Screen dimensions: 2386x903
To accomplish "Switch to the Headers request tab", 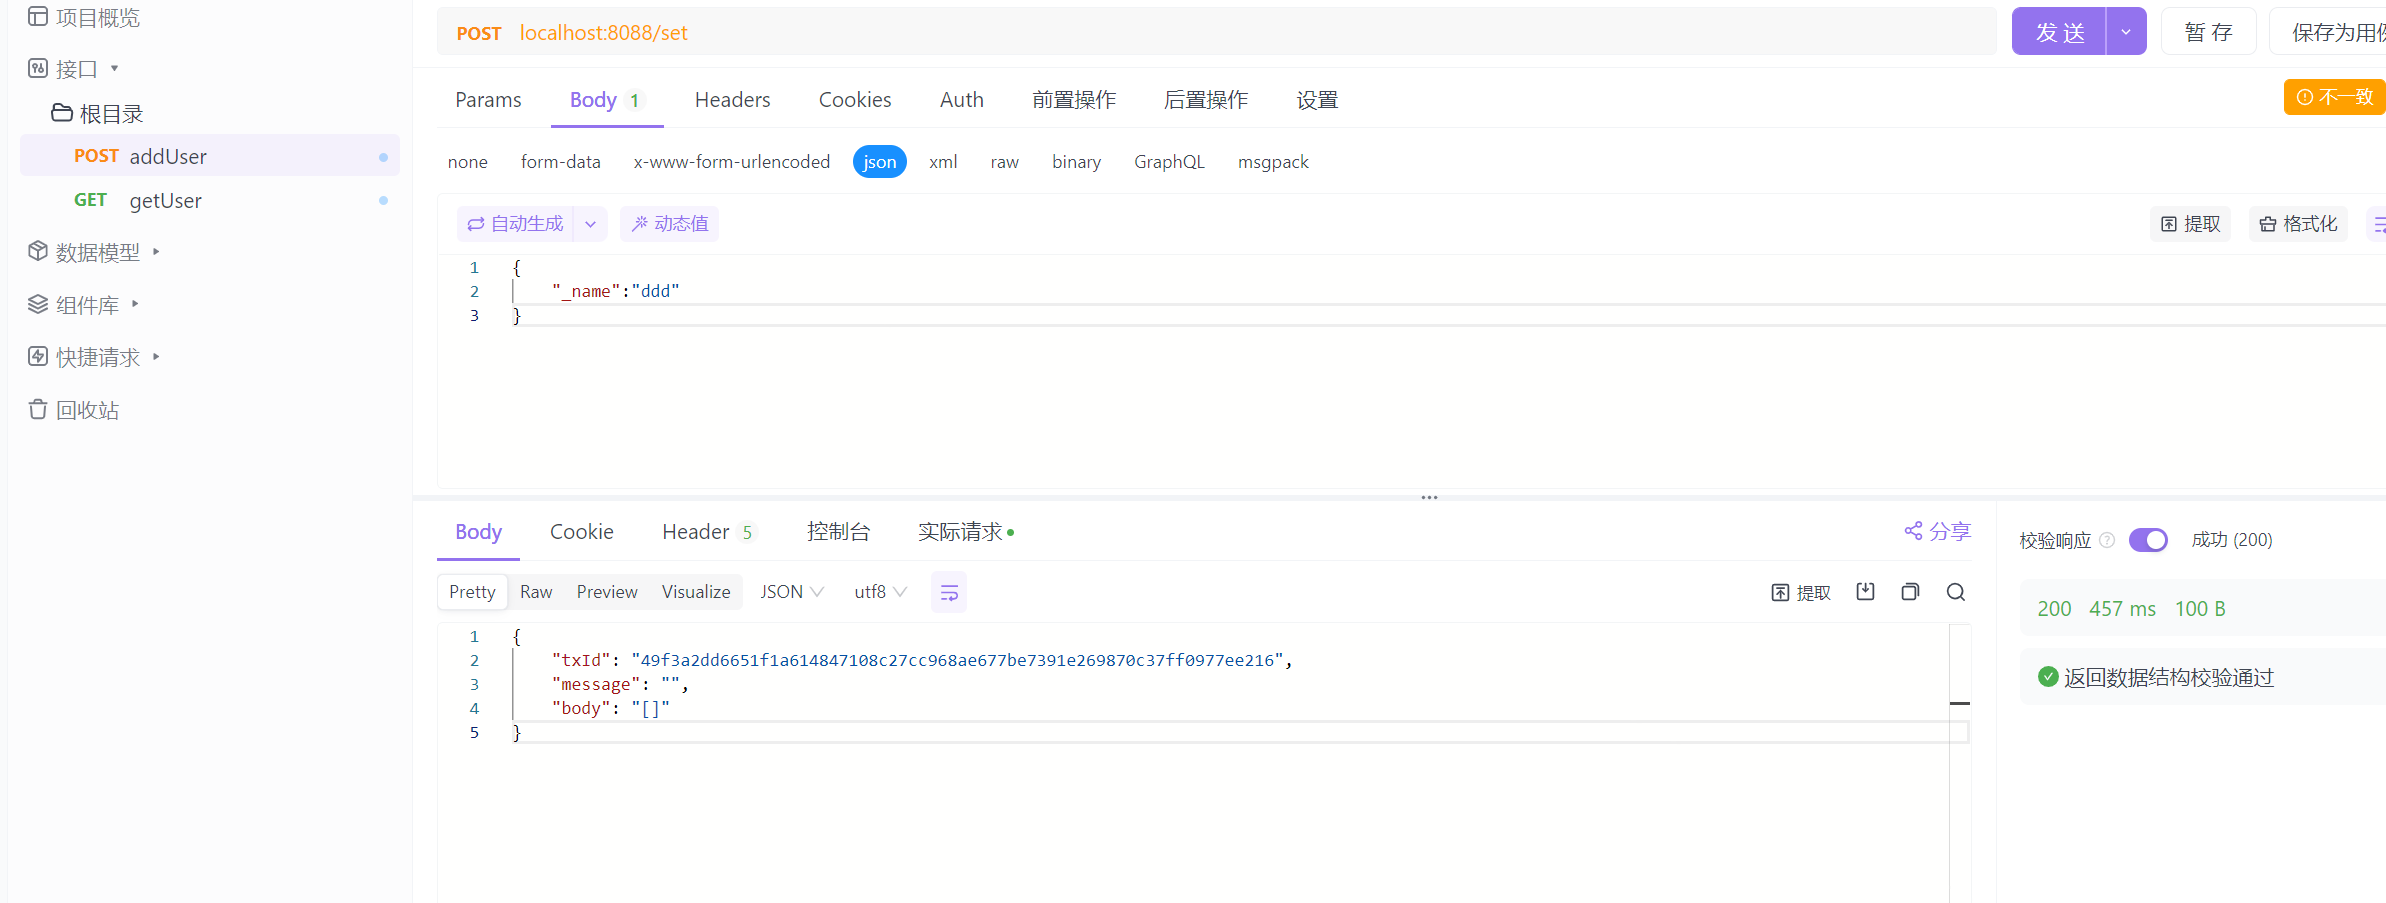I will click(x=732, y=100).
